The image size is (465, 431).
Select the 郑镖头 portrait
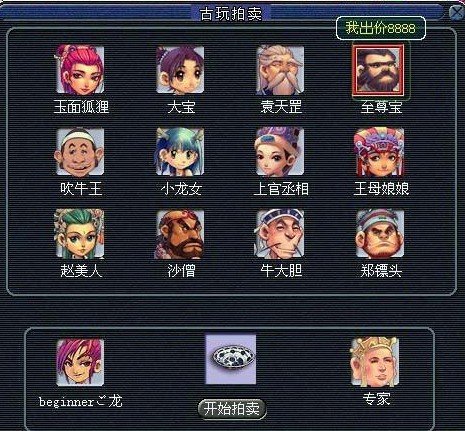[x=380, y=234]
